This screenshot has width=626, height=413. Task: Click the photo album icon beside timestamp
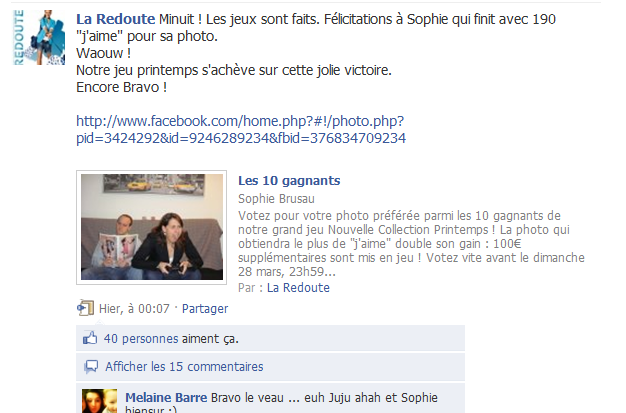pos(85,308)
